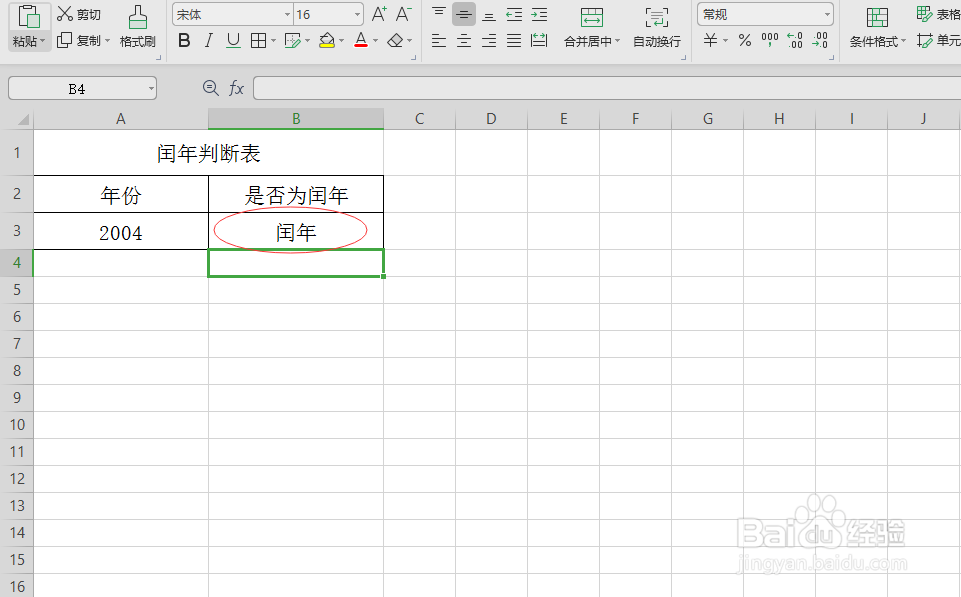Image resolution: width=961 pixels, height=597 pixels.
Task: Open the conditional formatting (条件格式) menu
Action: pos(877,27)
